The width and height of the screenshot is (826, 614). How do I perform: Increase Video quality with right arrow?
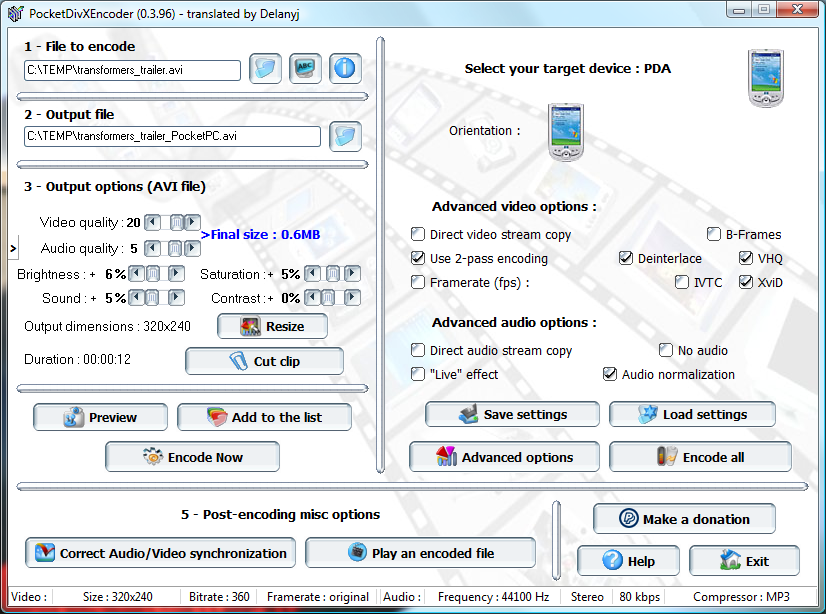193,223
